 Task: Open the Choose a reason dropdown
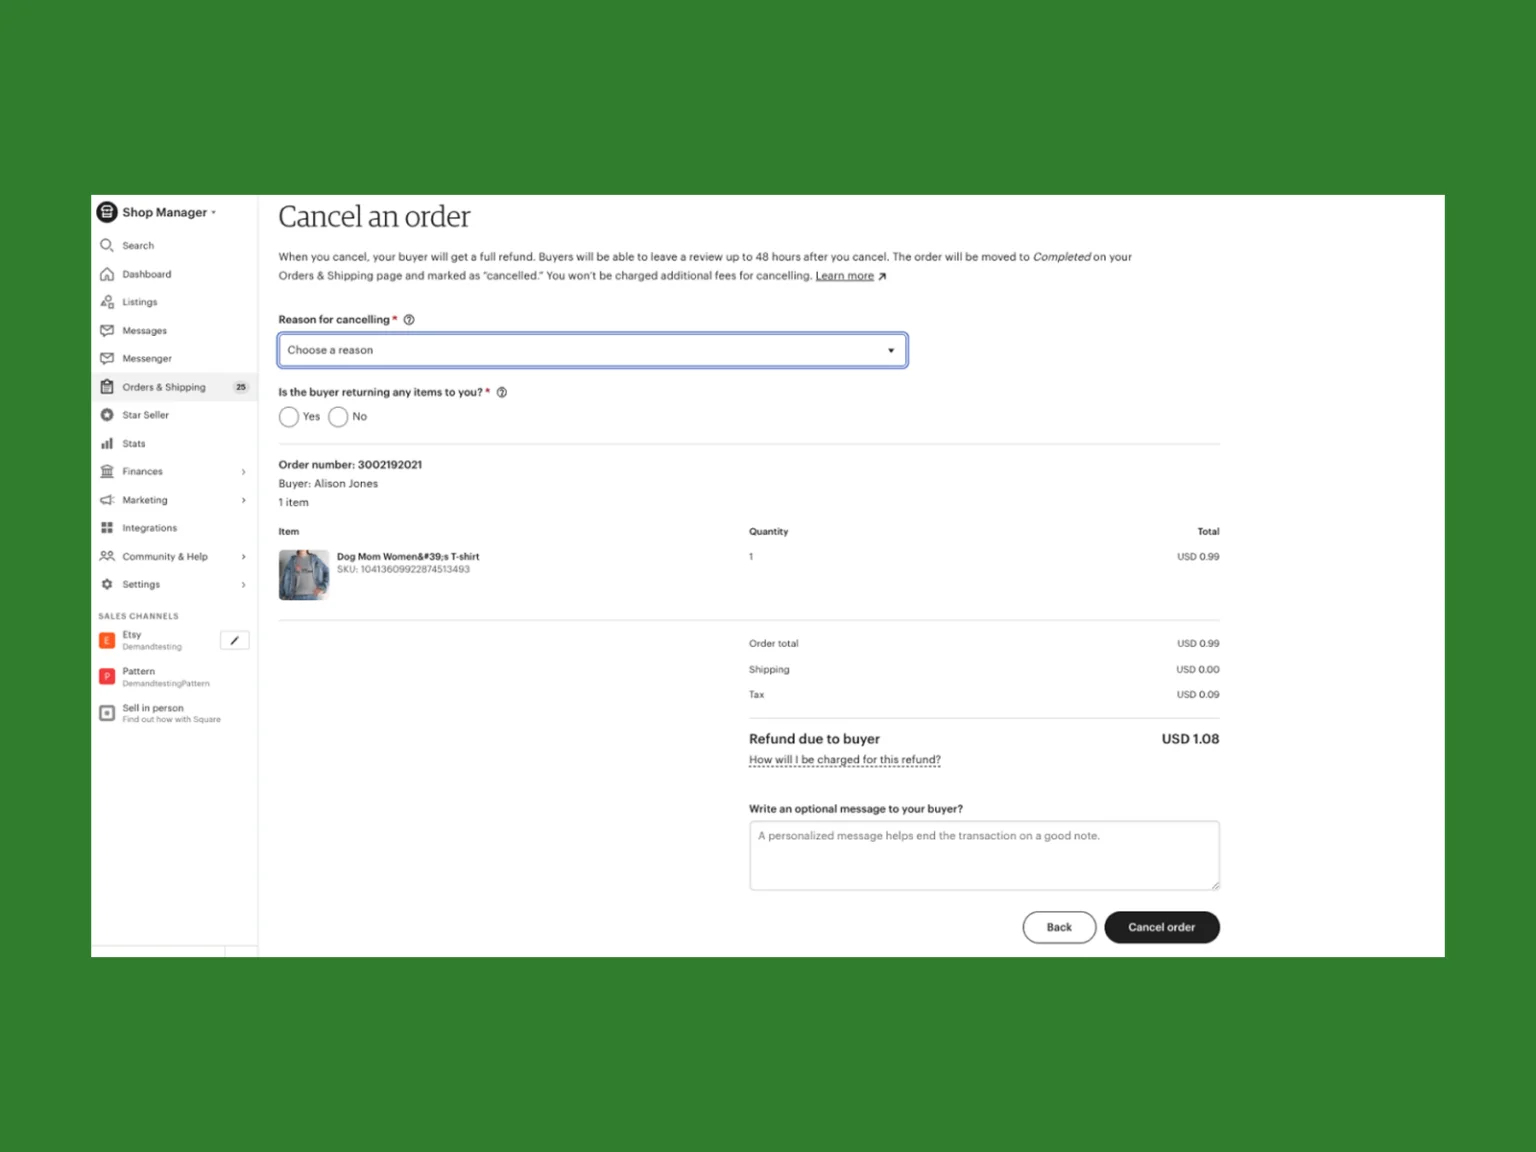592,350
